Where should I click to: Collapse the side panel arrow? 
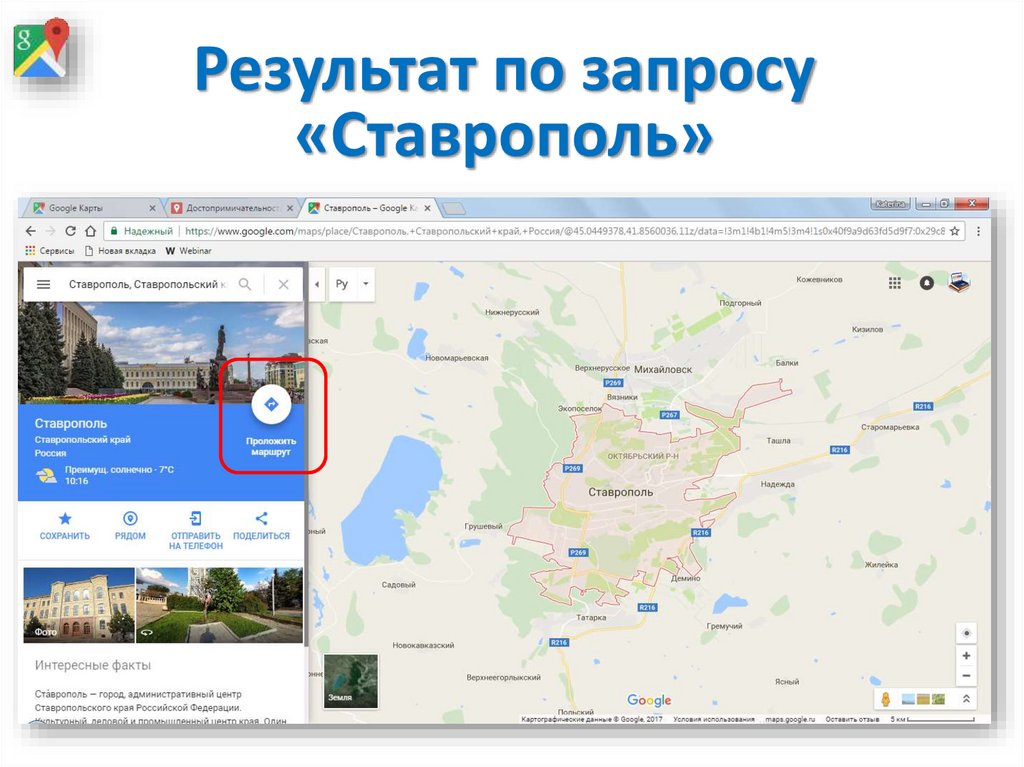pyautogui.click(x=317, y=284)
